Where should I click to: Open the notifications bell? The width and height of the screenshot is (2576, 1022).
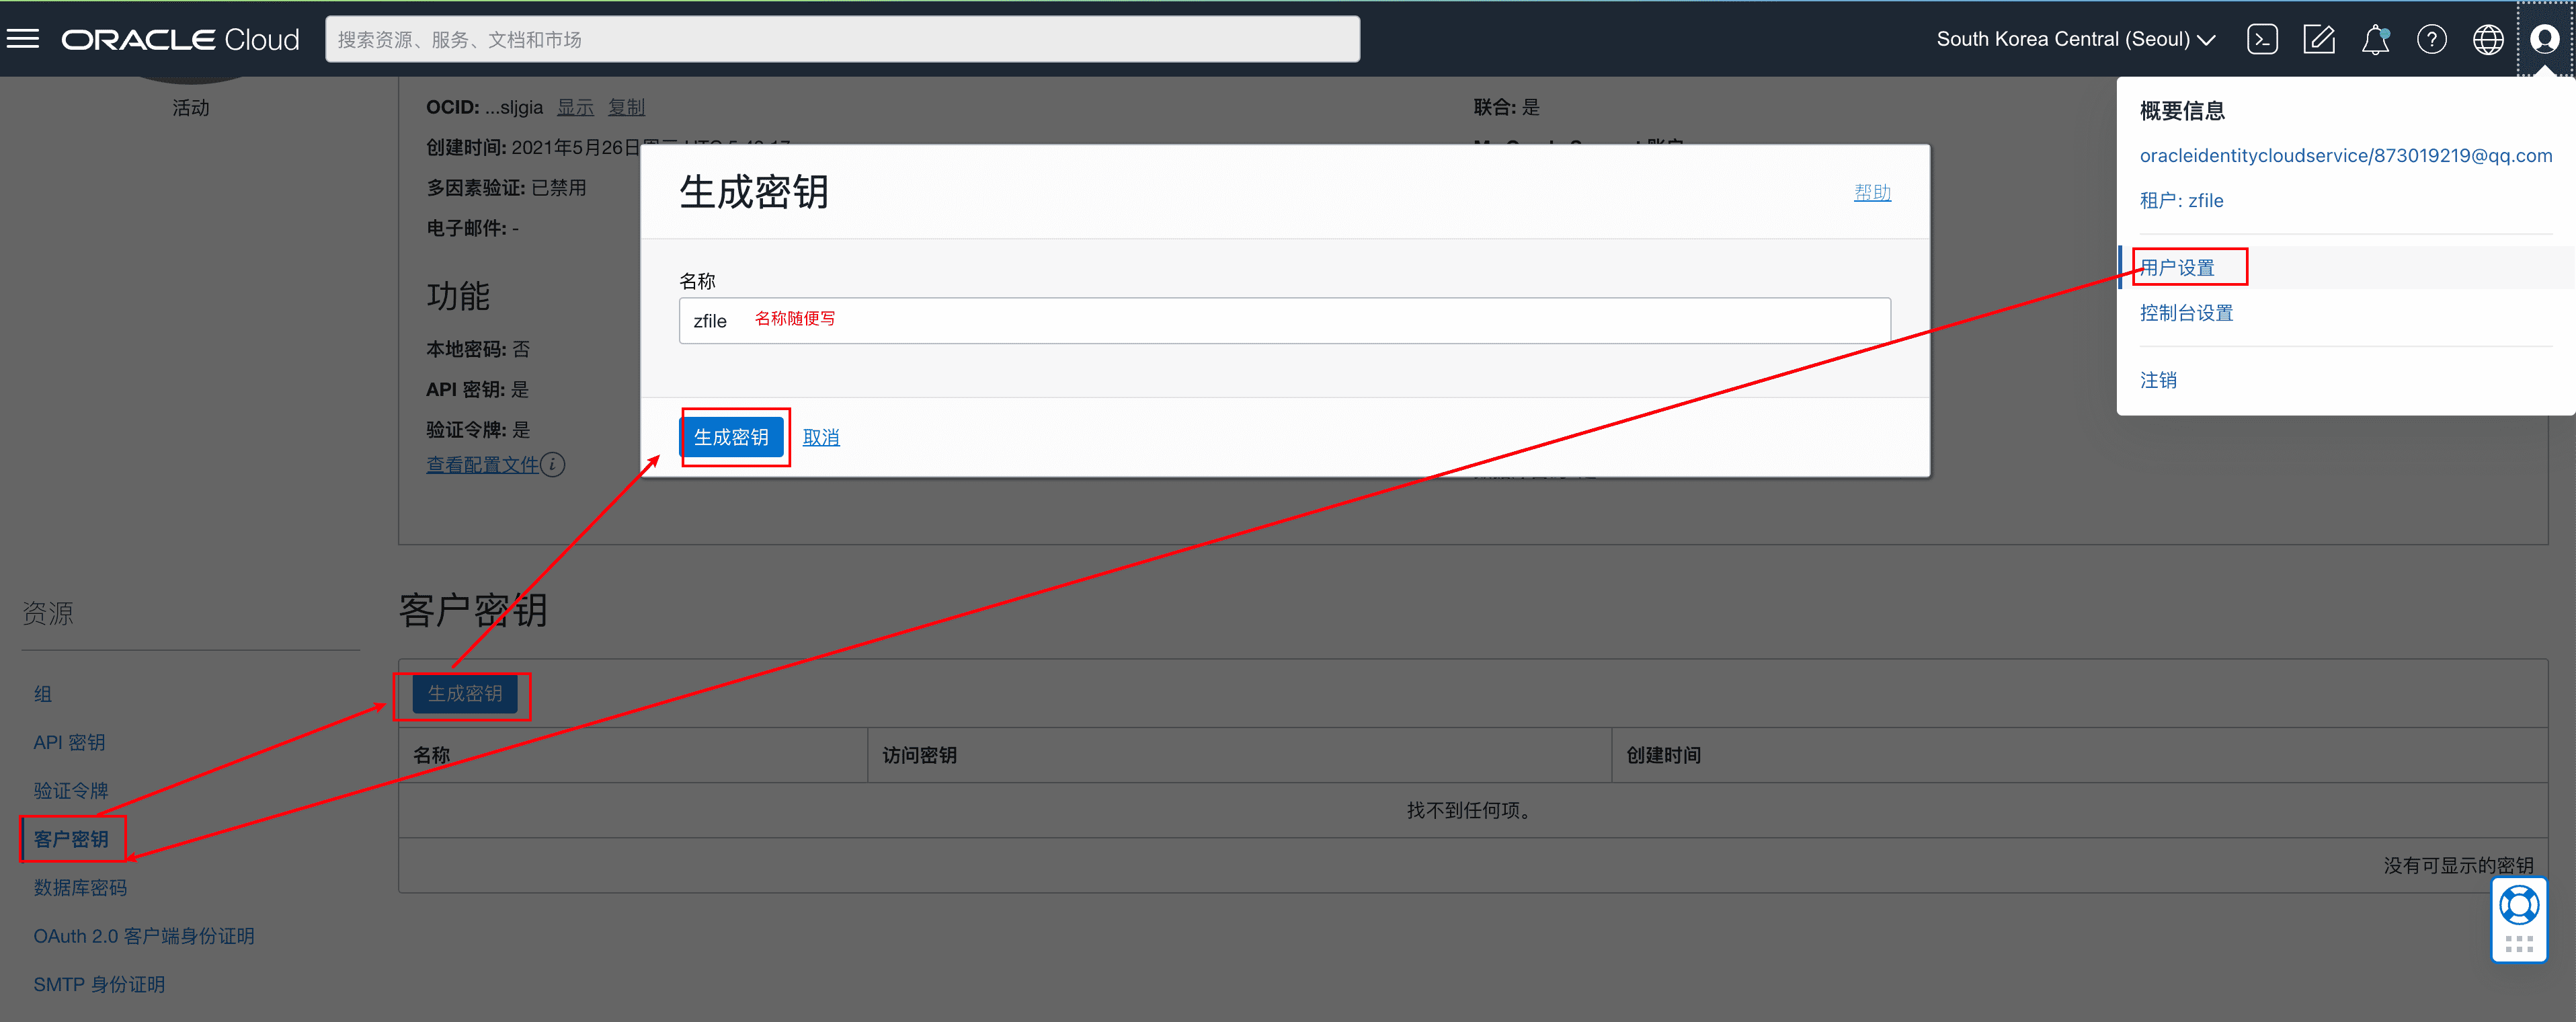2375,39
